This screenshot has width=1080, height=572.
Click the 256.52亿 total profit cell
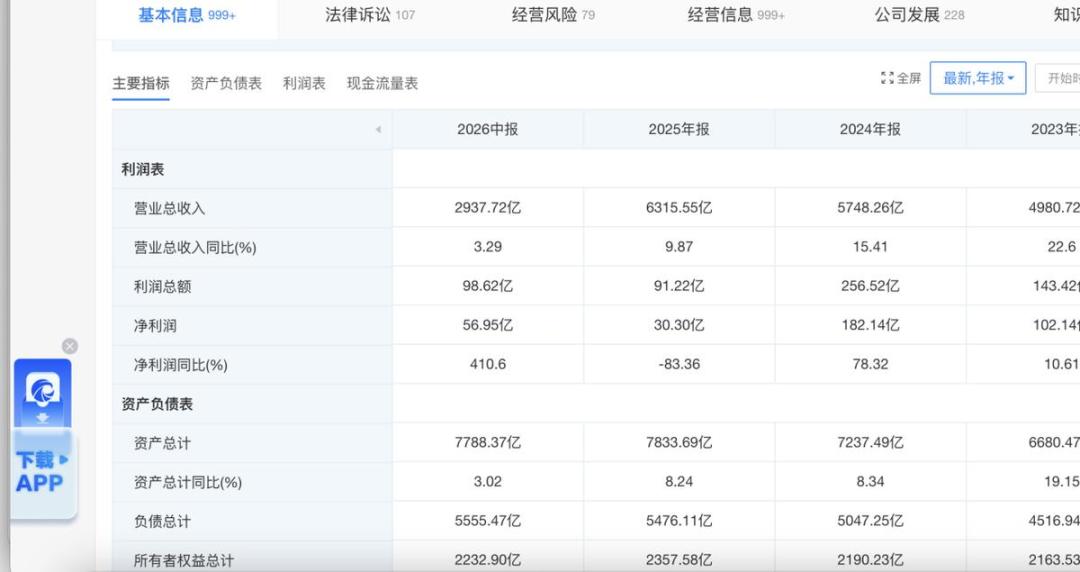871,286
